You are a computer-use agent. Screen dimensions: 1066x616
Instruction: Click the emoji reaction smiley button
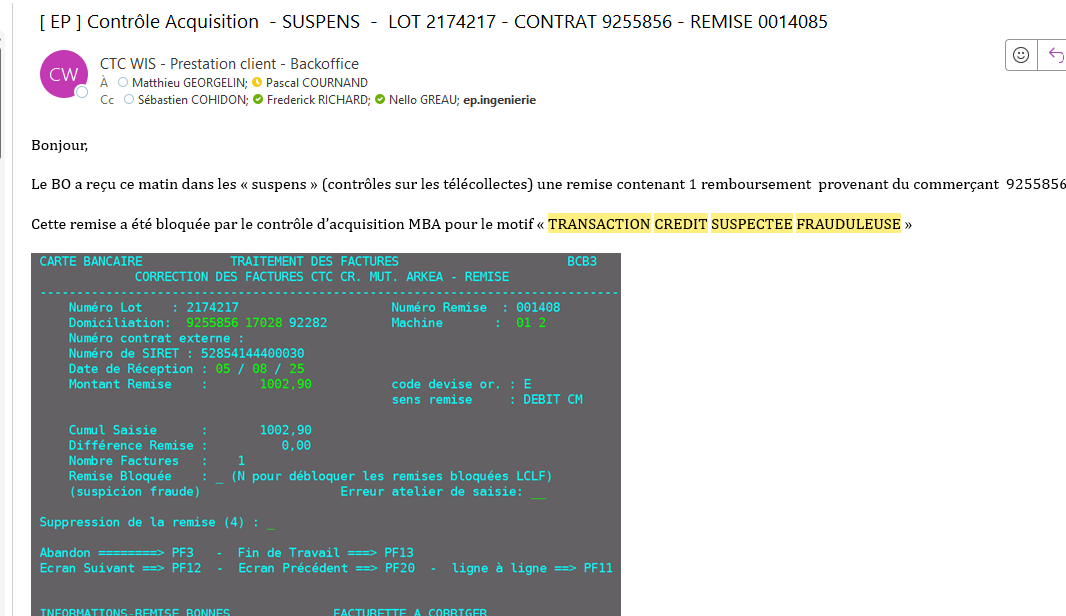[x=1021, y=56]
